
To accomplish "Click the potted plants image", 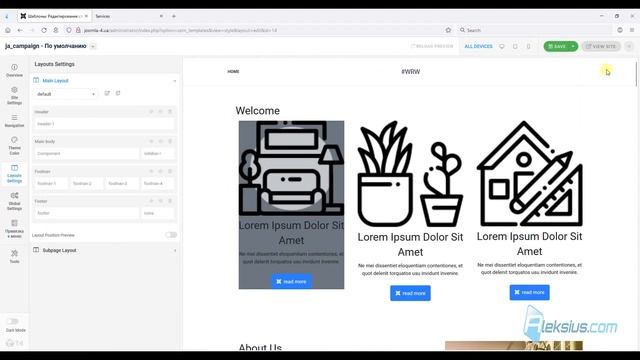I will pyautogui.click(x=410, y=174).
